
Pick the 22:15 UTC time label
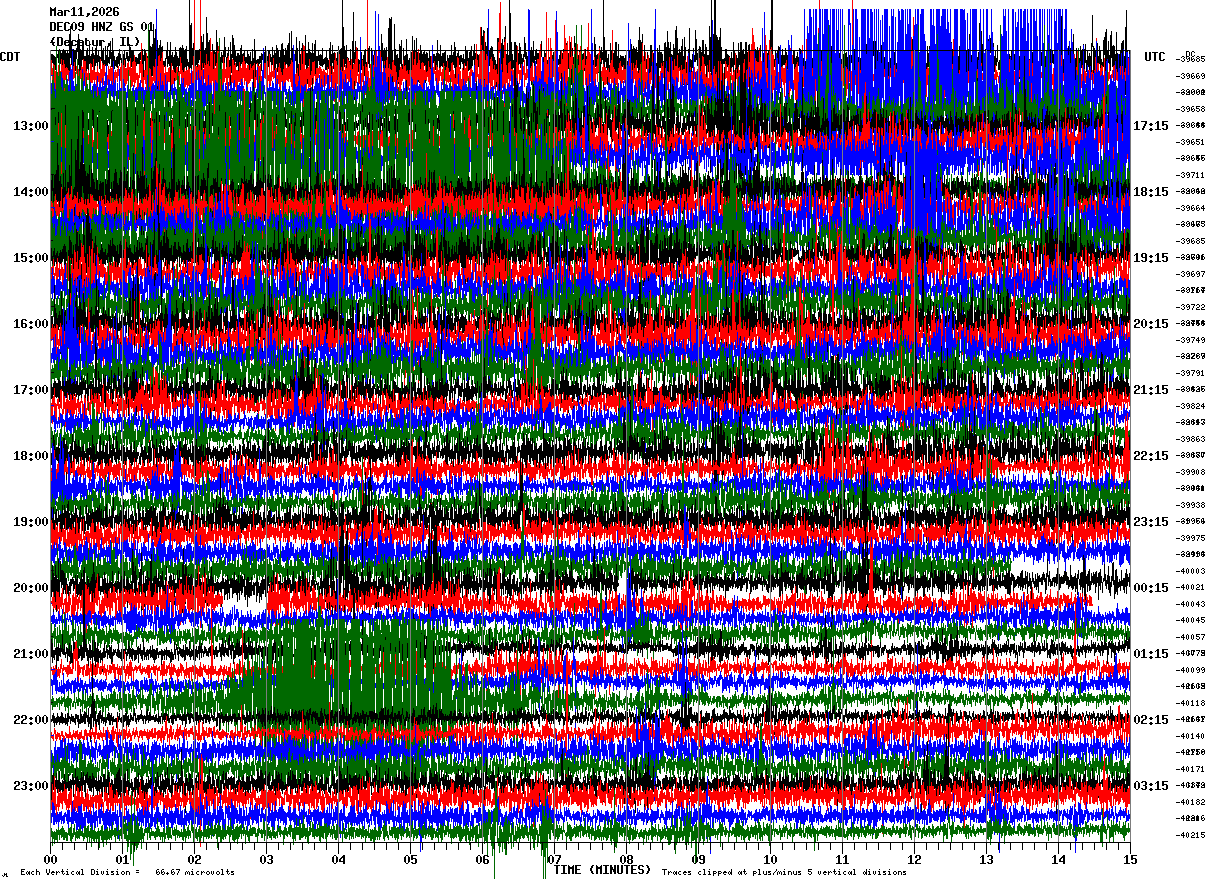tap(1151, 456)
